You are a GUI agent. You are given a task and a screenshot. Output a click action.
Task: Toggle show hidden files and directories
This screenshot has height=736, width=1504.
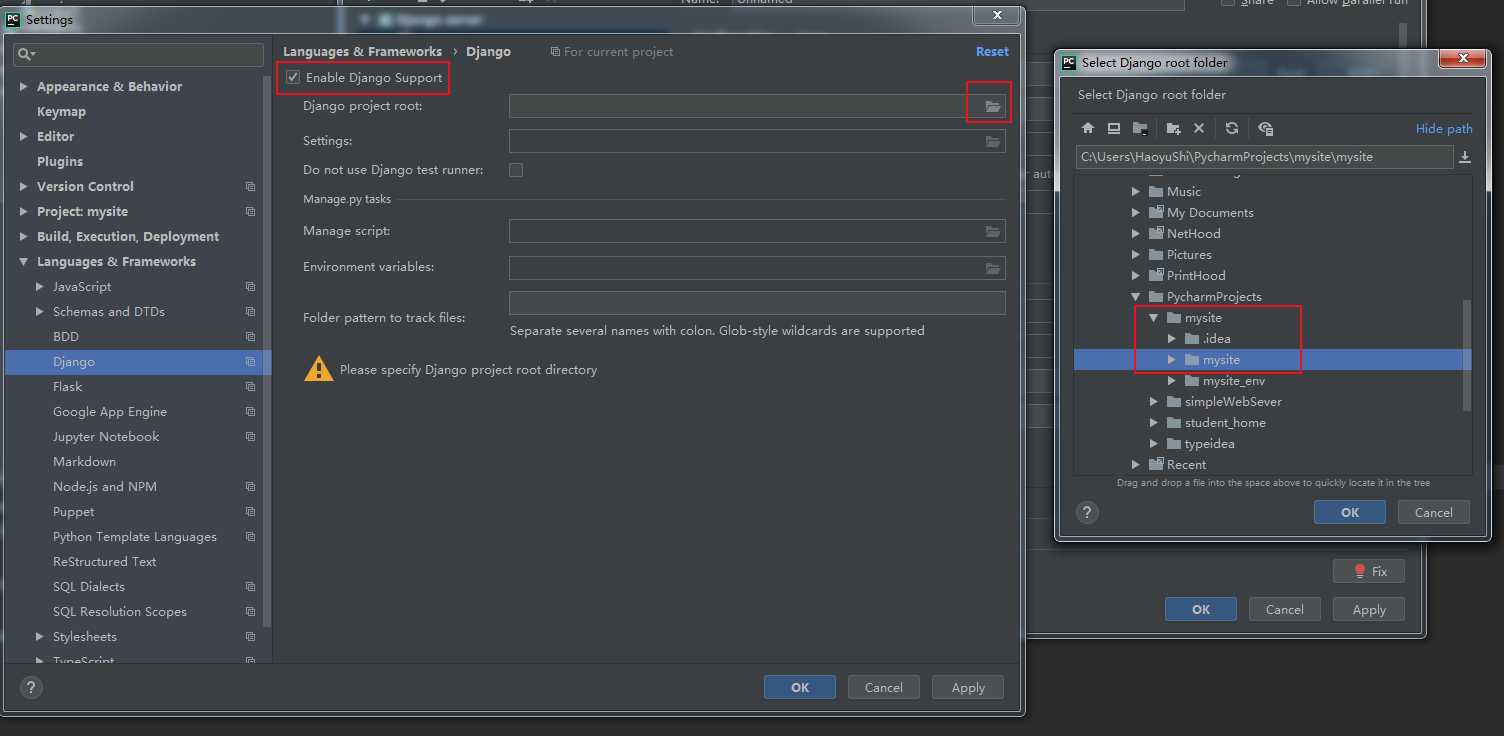click(1265, 128)
